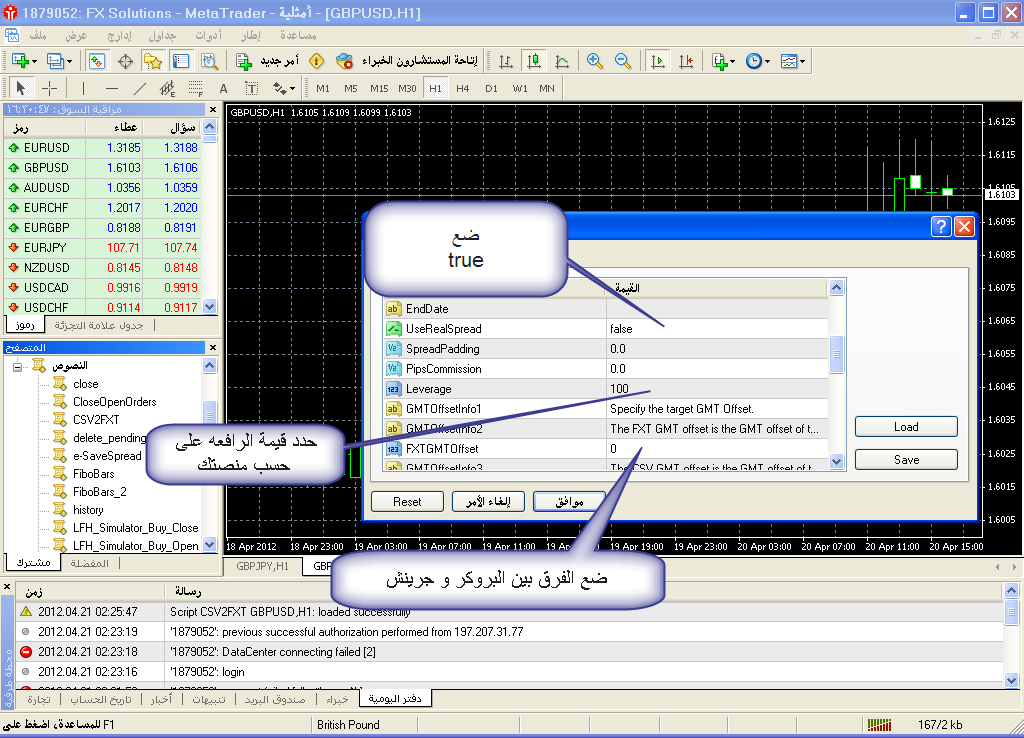1024x738 pixels.
Task: Toggle Expert Advisors enable button
Action: 408,61
